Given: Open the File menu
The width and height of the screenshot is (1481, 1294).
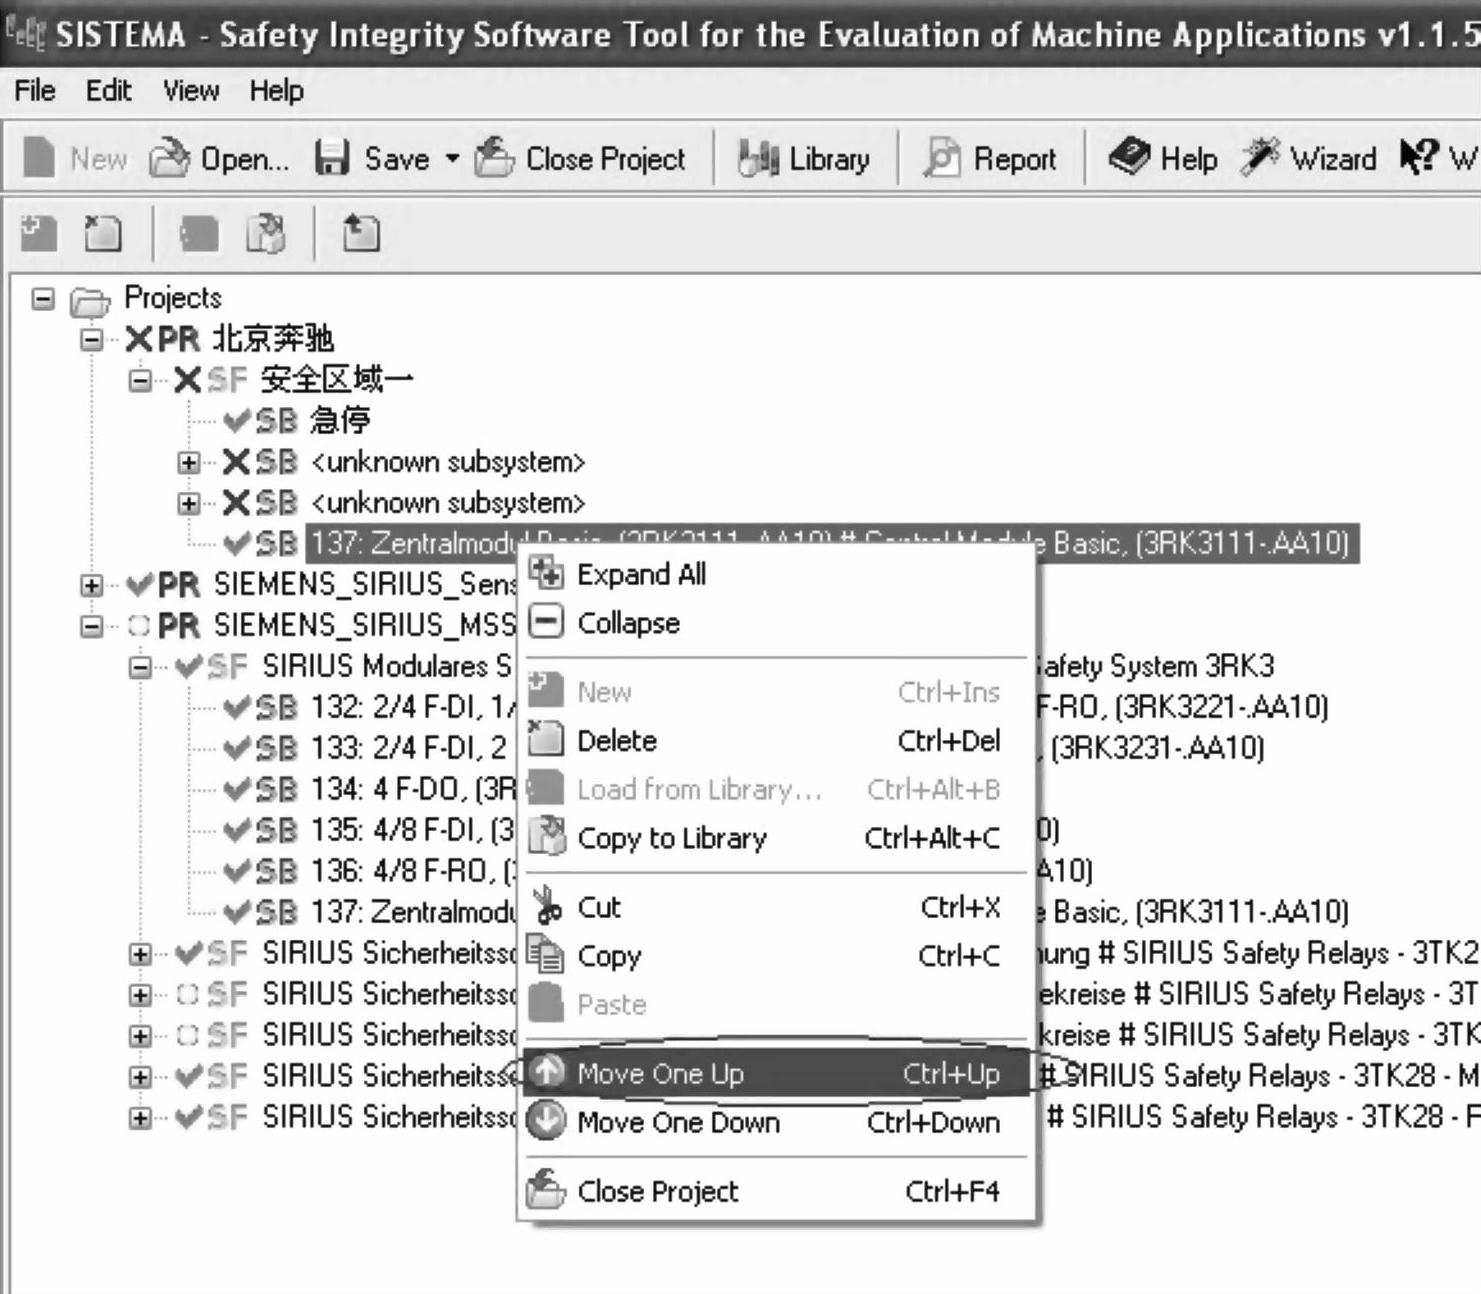Looking at the screenshot, I should pos(35,91).
